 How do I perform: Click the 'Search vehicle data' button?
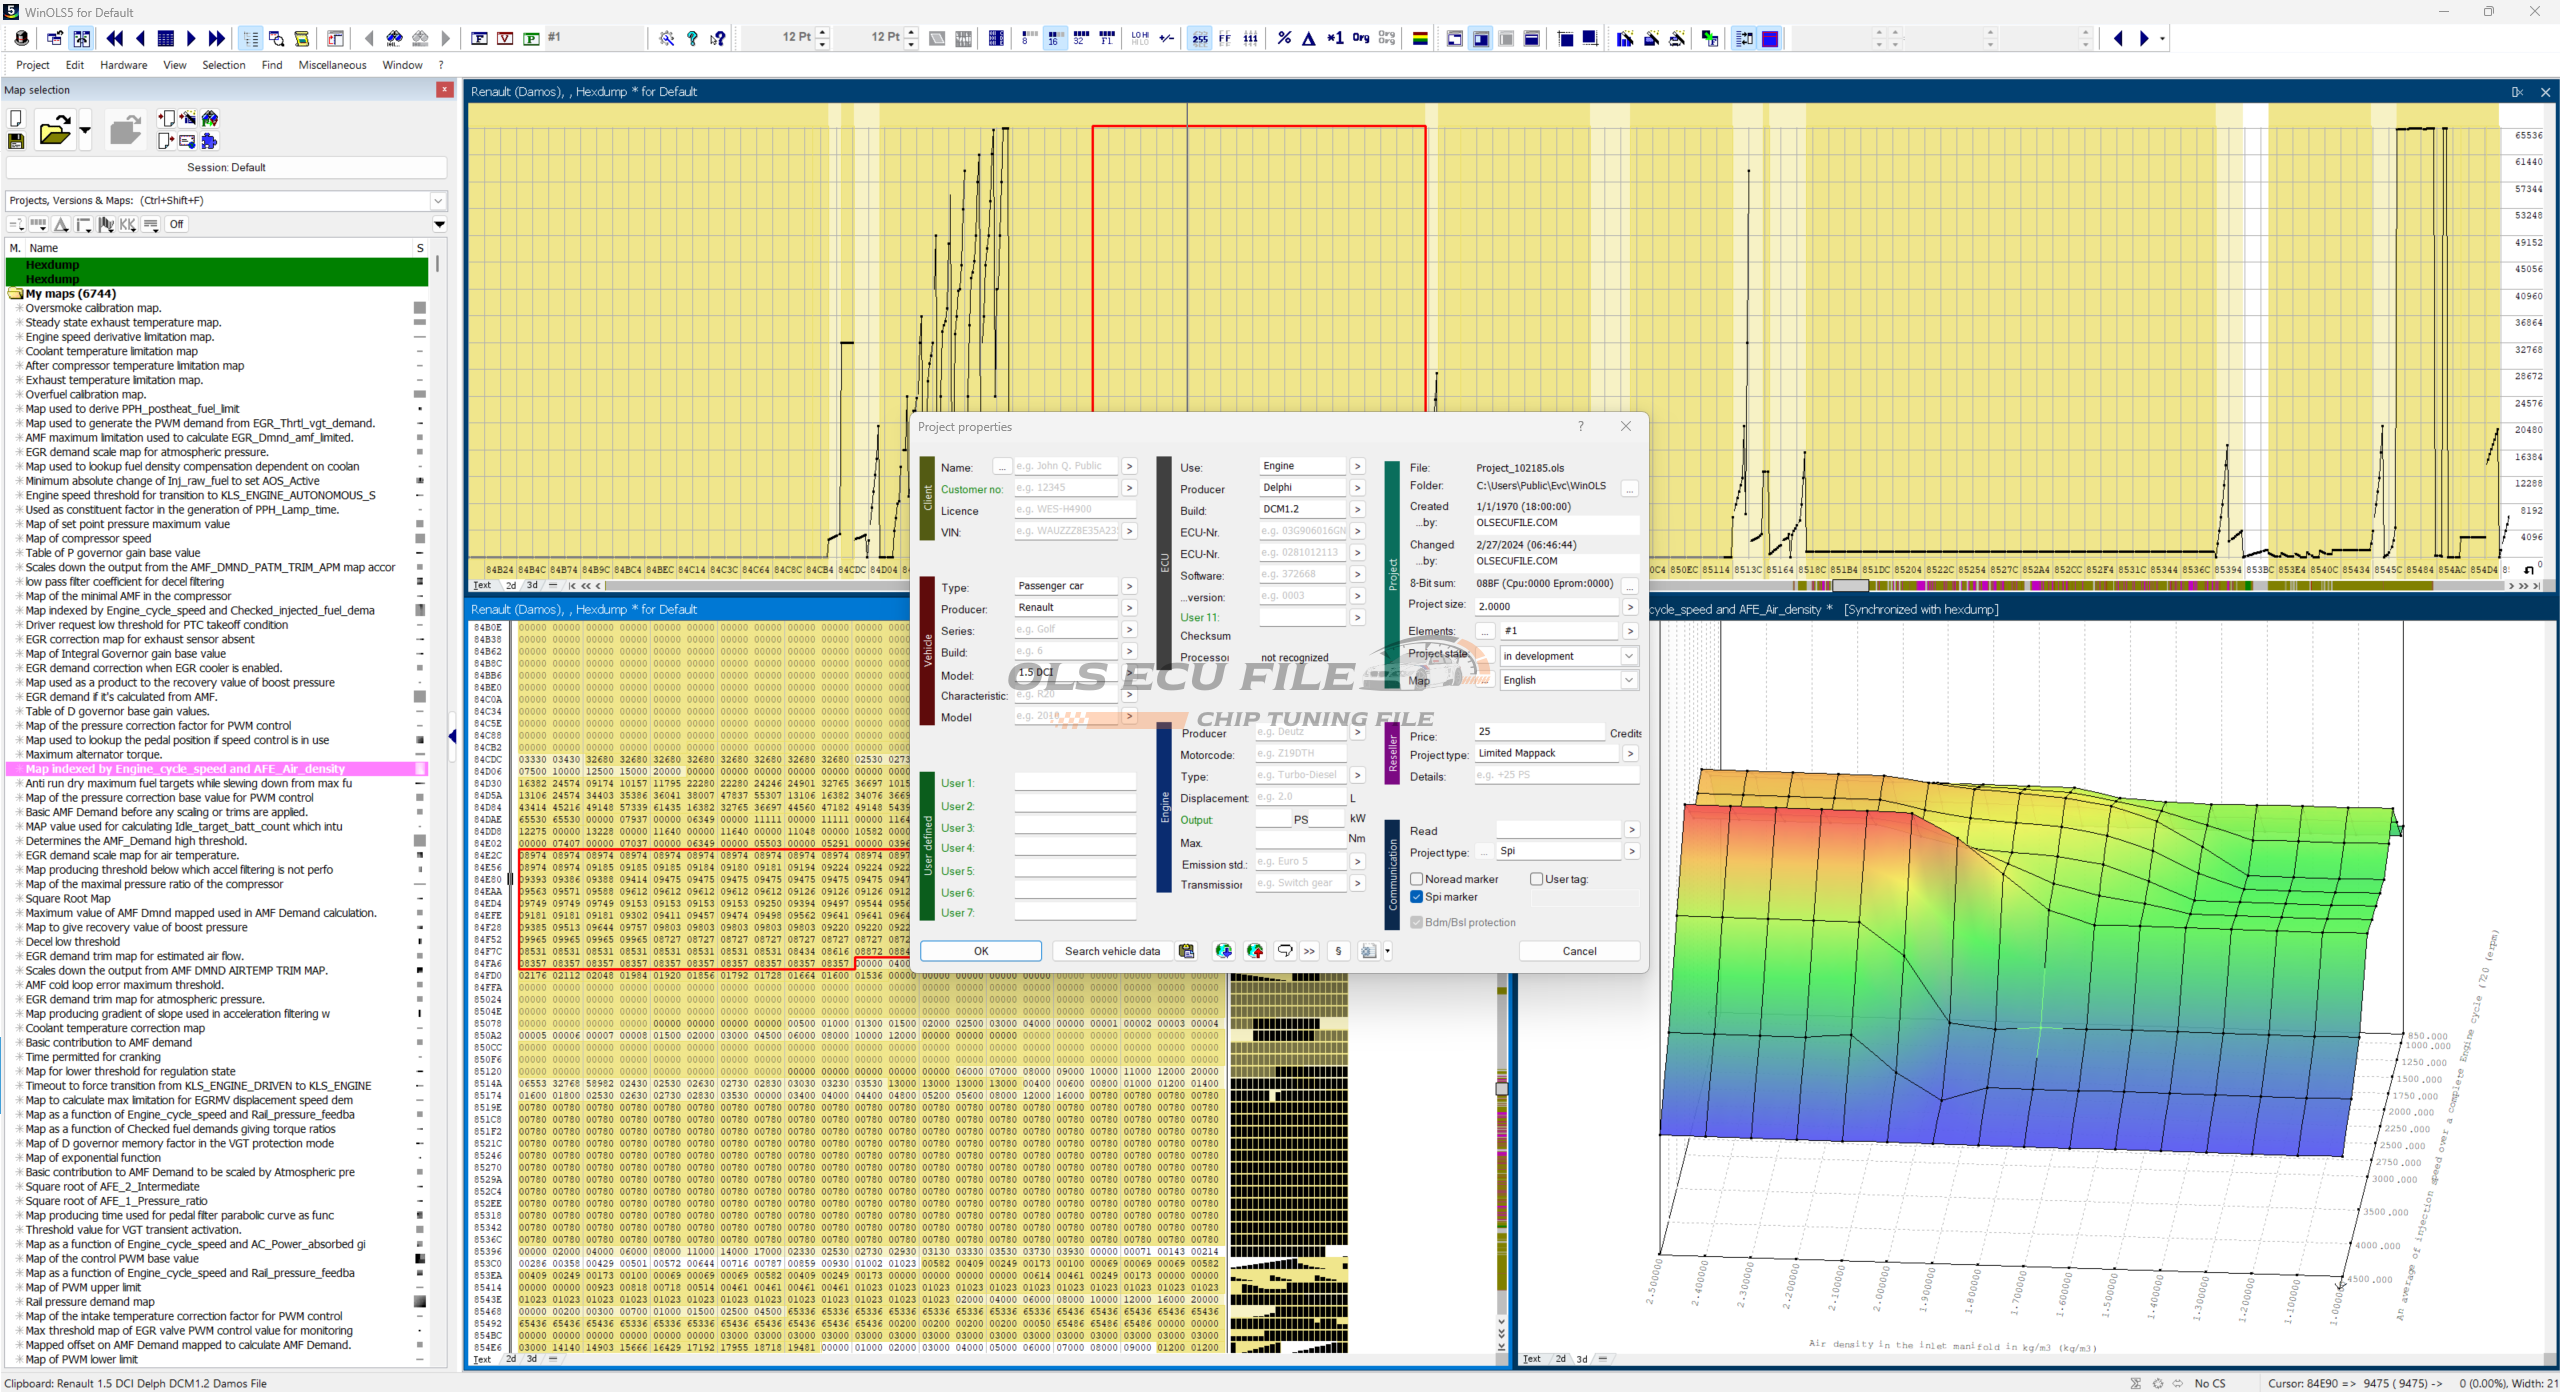pyautogui.click(x=1112, y=951)
